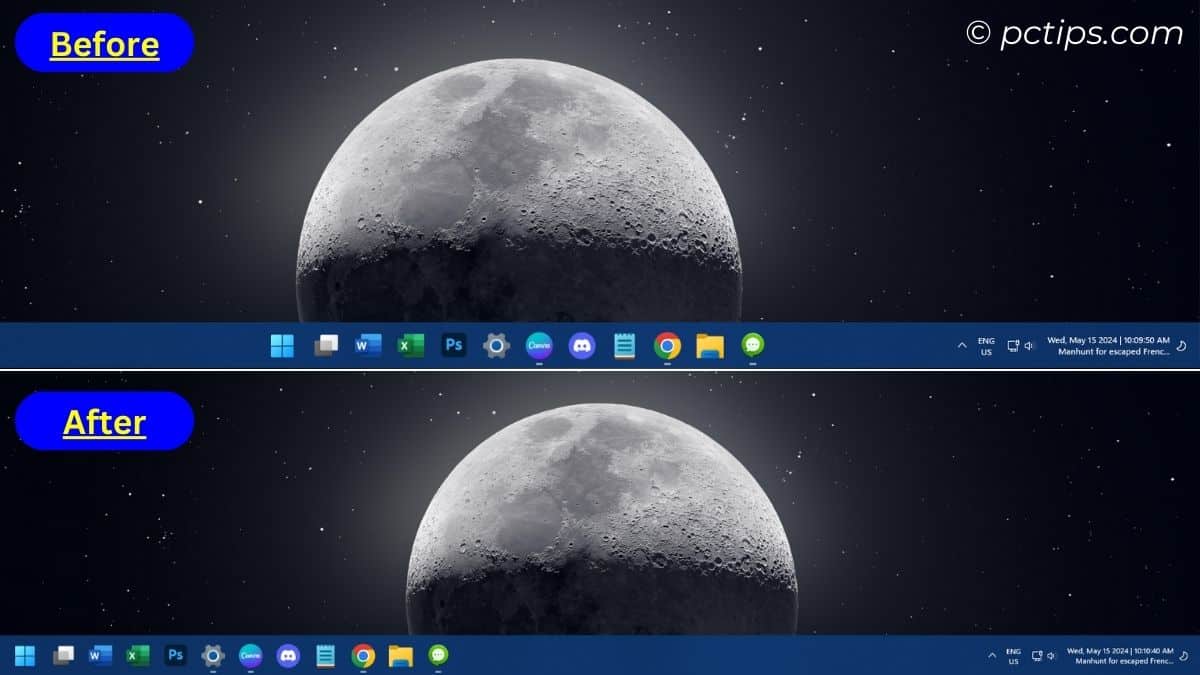Open File Explorer in the After taskbar
The image size is (1200, 675).
coord(401,656)
